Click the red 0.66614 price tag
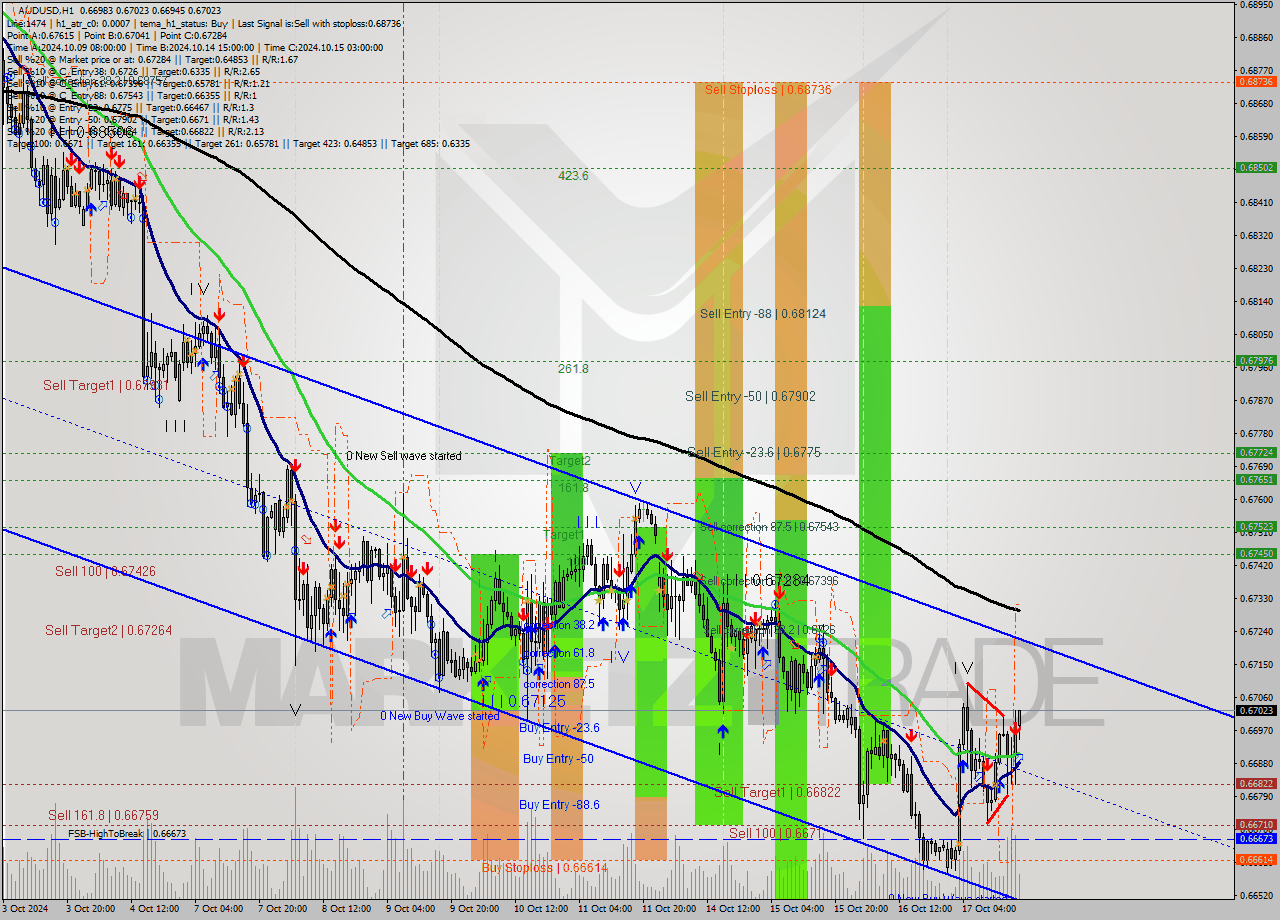 pos(1255,860)
